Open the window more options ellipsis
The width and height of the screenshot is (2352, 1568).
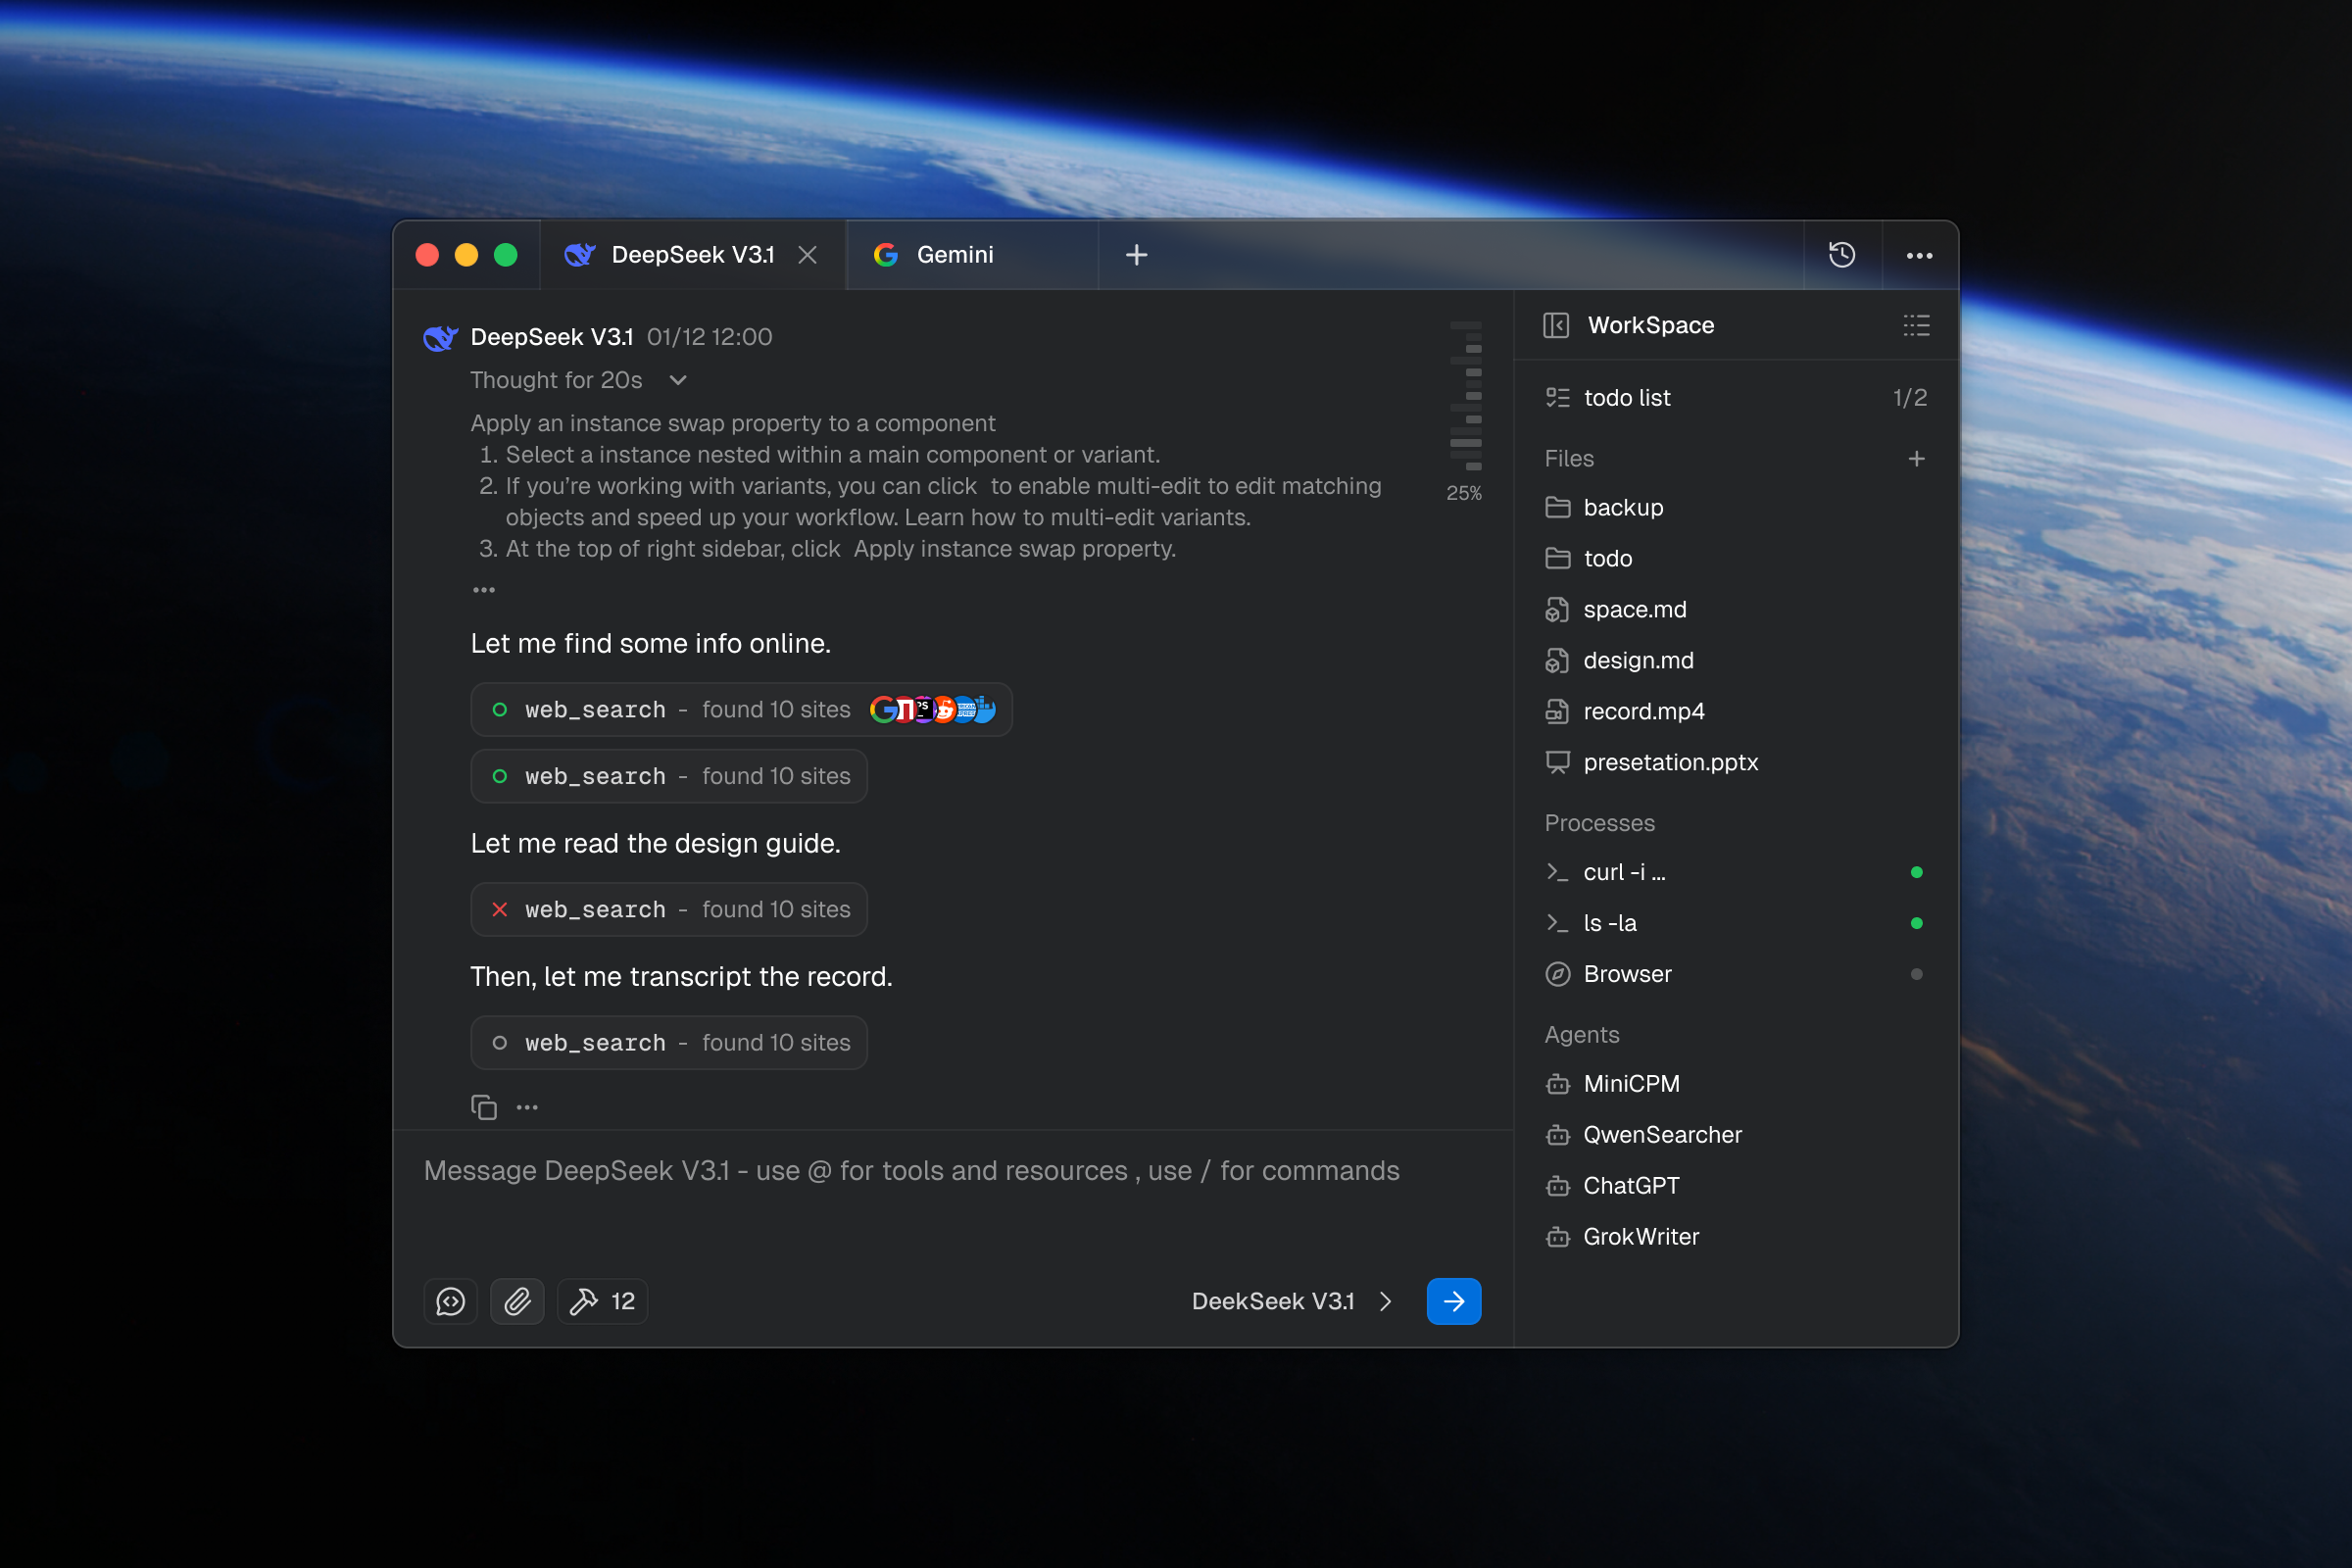click(1919, 255)
